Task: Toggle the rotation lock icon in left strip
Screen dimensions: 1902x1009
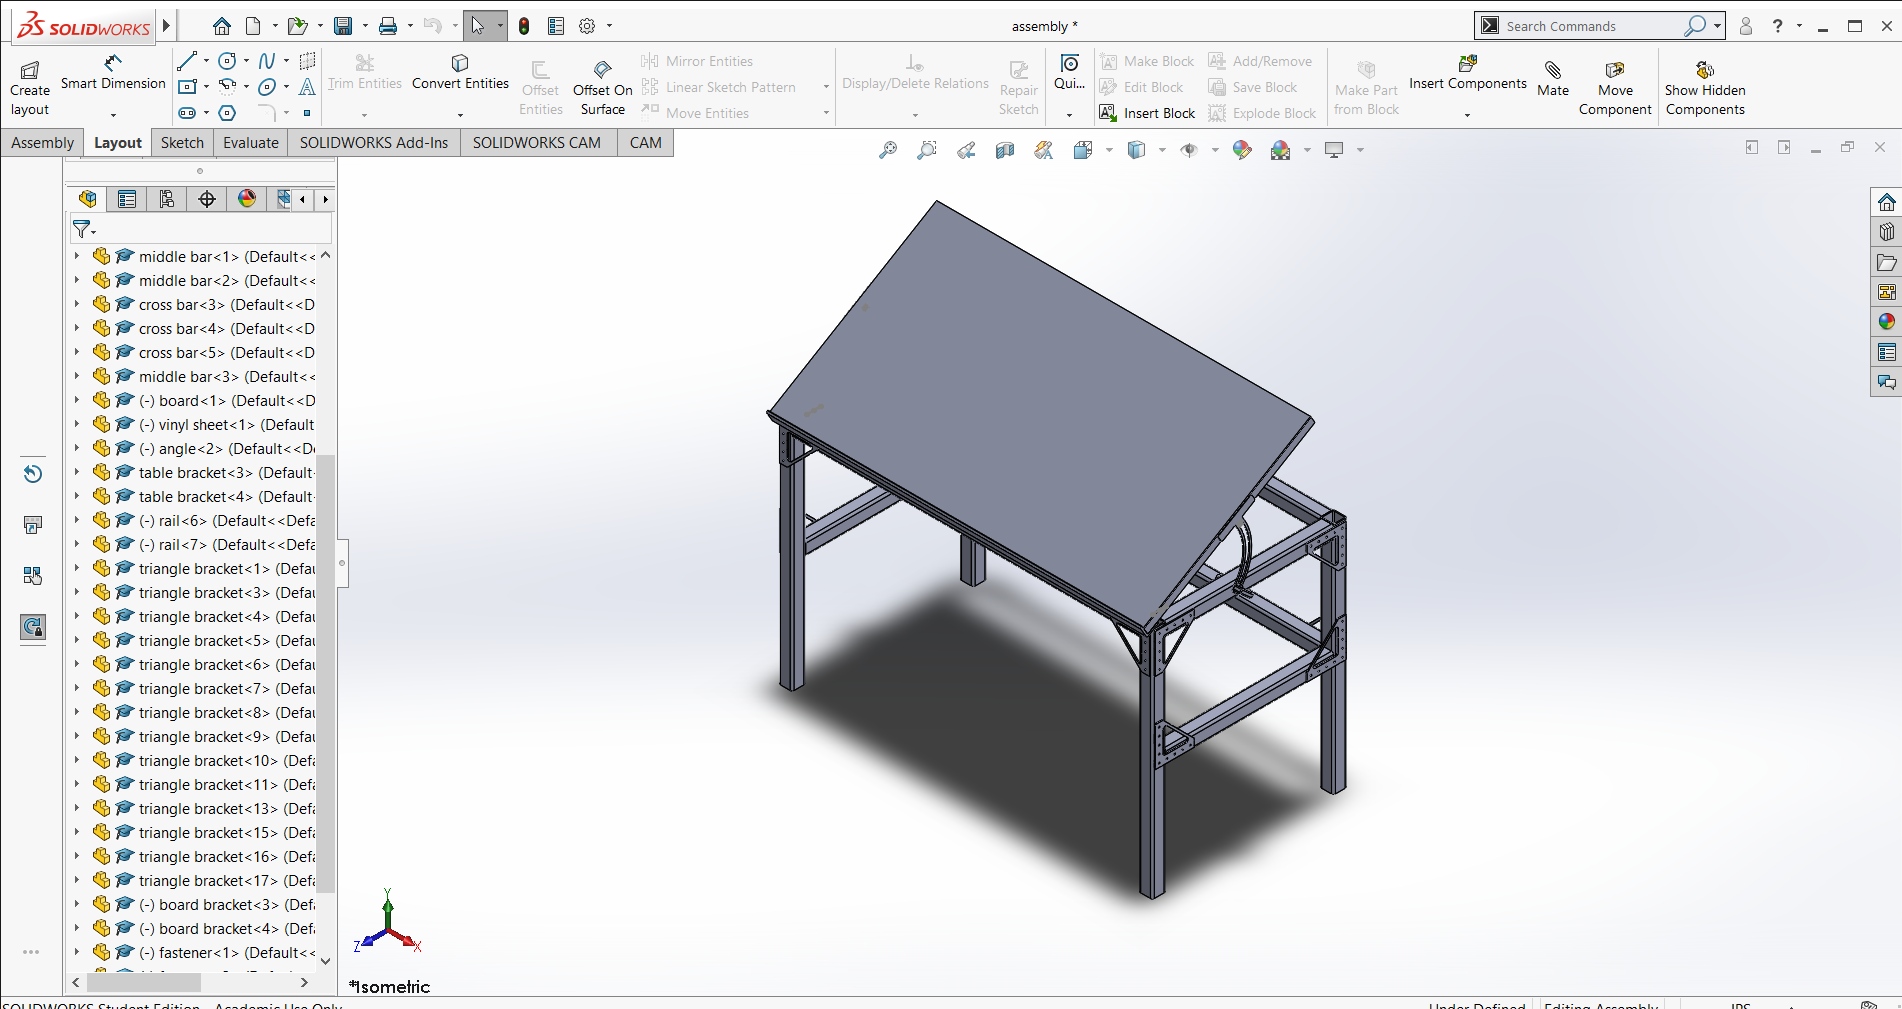Action: coord(33,627)
